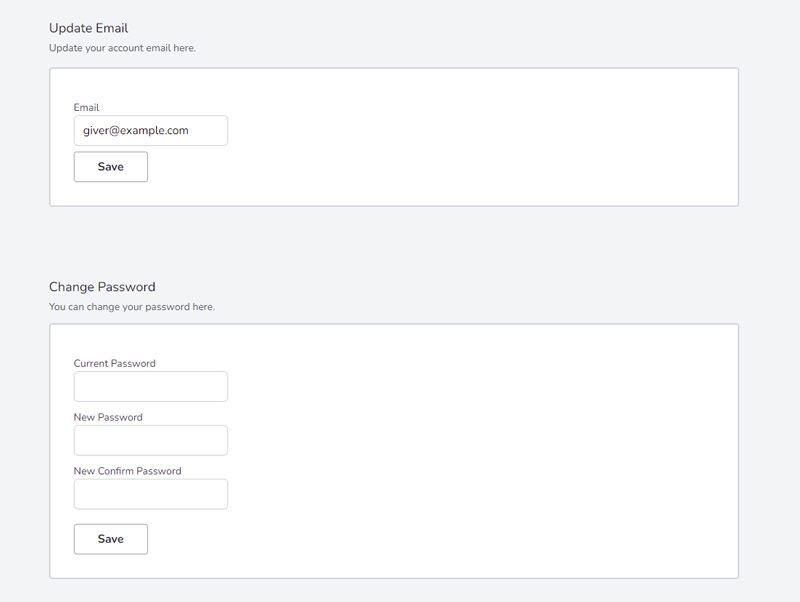Click the Current Password label

point(114,364)
